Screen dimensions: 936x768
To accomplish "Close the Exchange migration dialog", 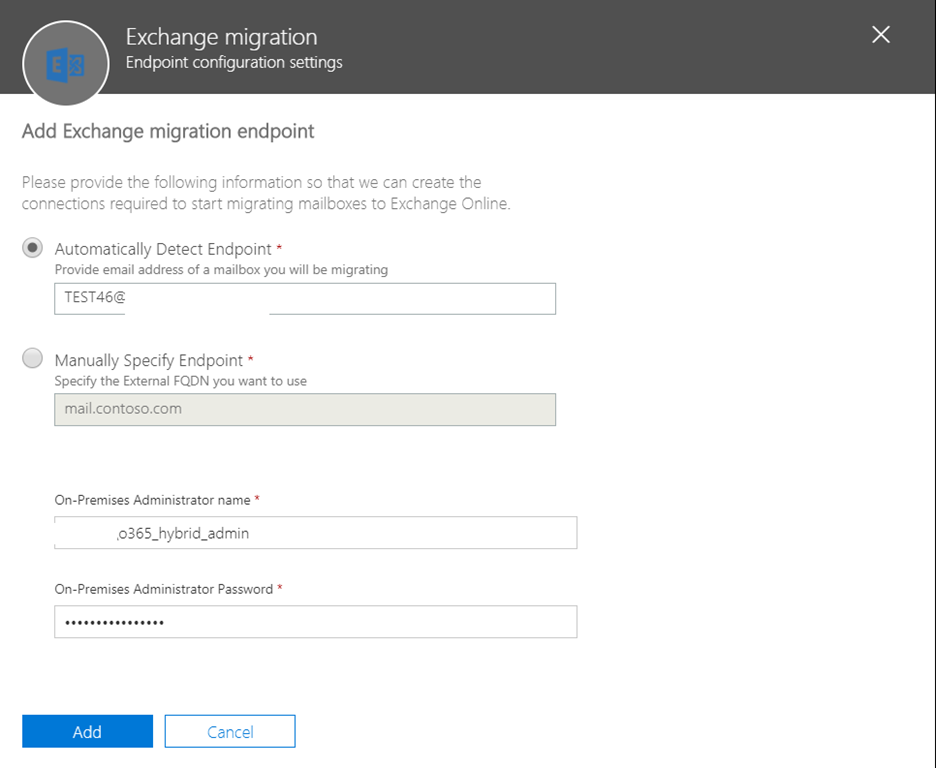I will [x=880, y=35].
